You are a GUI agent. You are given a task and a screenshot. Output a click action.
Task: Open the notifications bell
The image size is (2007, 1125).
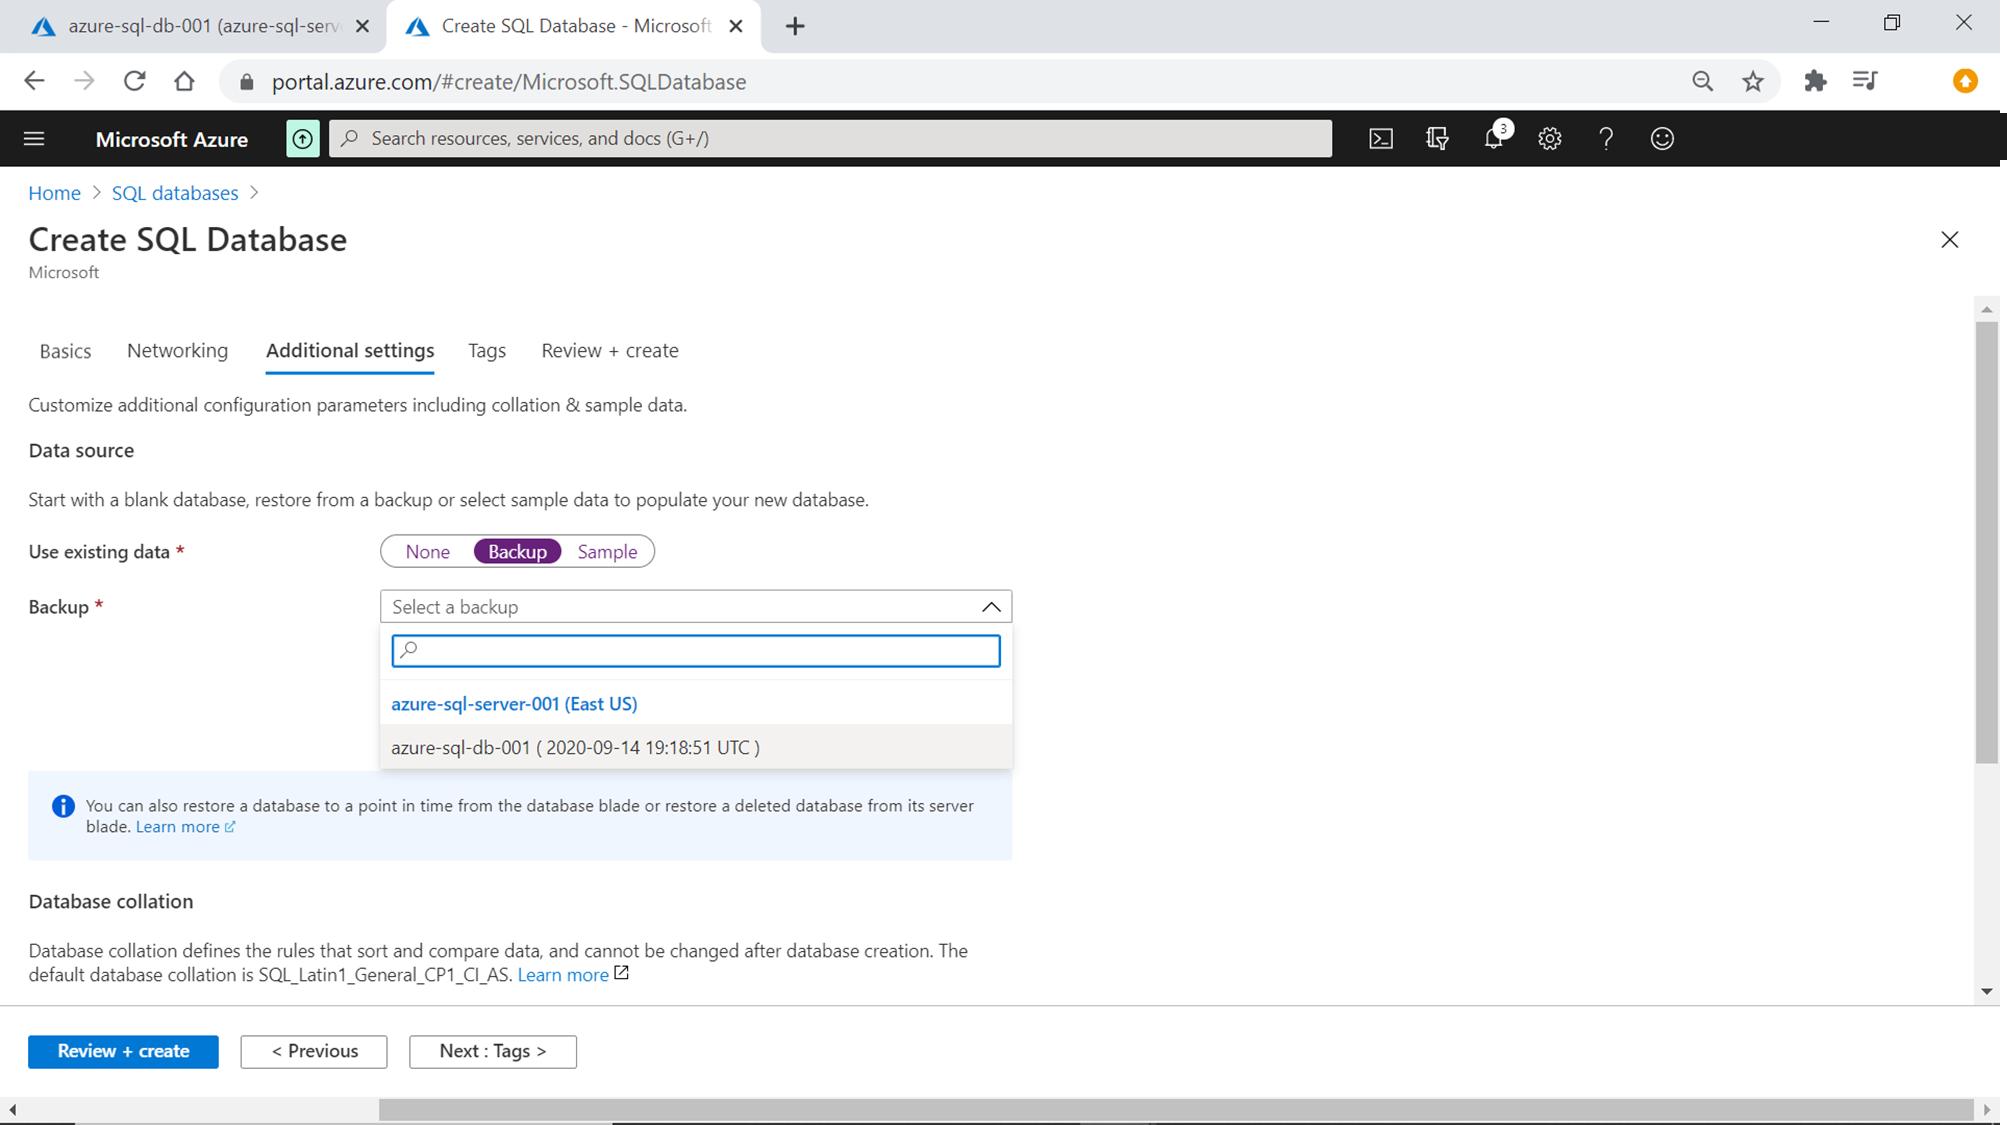point(1493,139)
